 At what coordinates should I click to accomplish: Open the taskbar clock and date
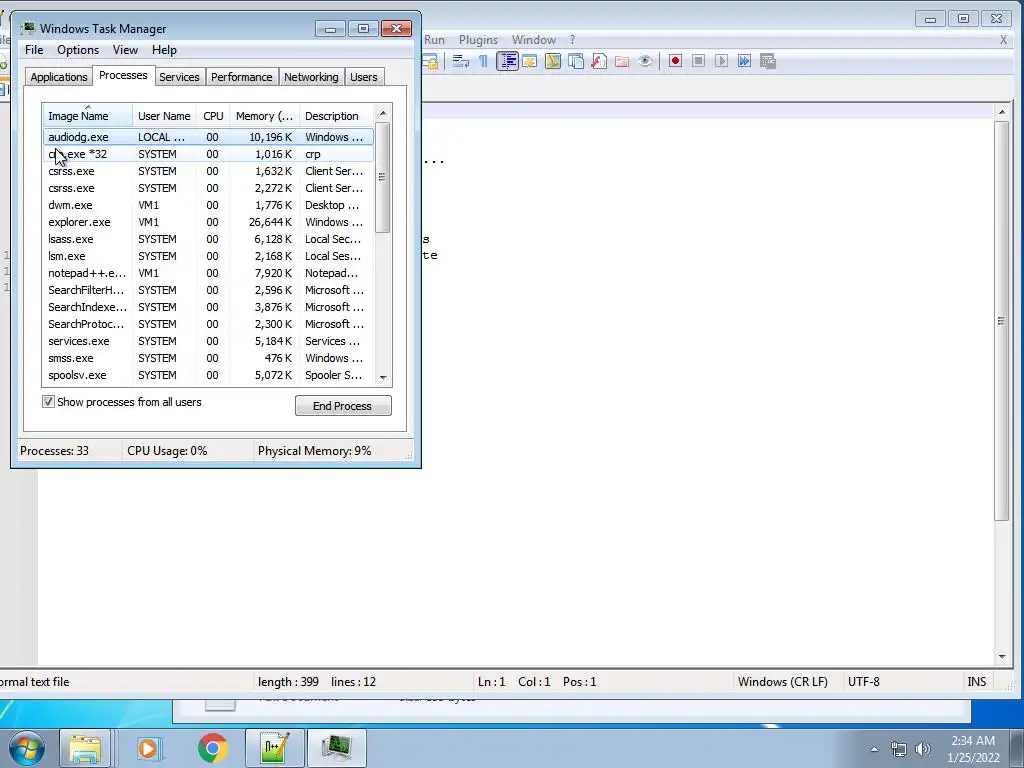coord(973,749)
